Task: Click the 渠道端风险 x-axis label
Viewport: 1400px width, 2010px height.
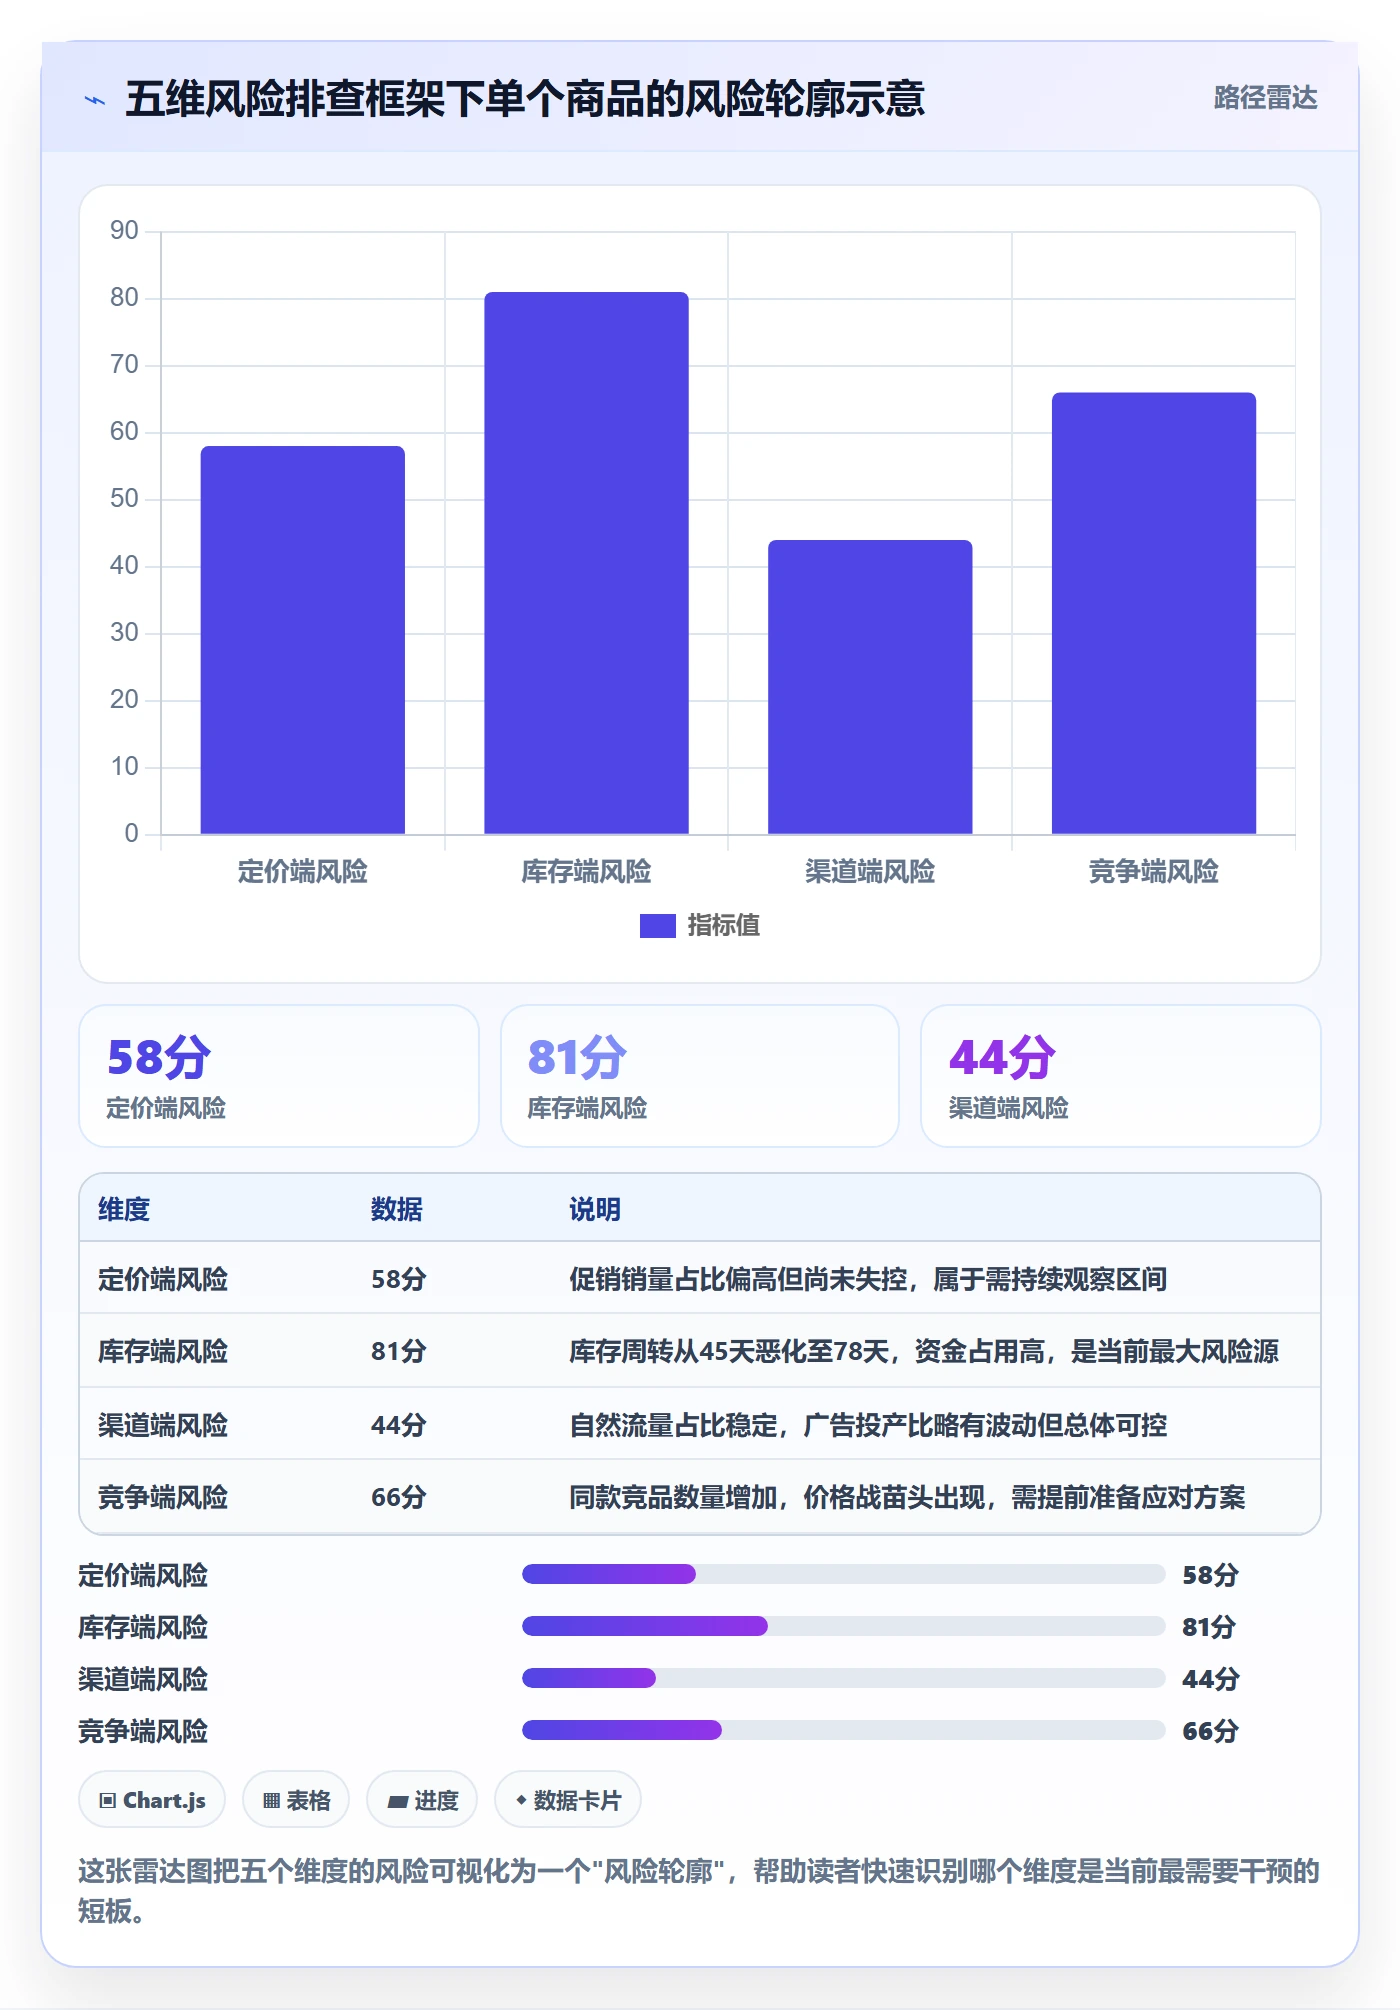Action: coord(870,872)
